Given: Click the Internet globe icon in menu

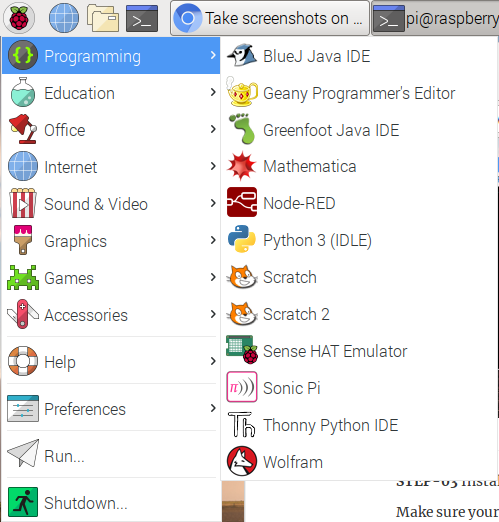Looking at the screenshot, I should point(23,166).
